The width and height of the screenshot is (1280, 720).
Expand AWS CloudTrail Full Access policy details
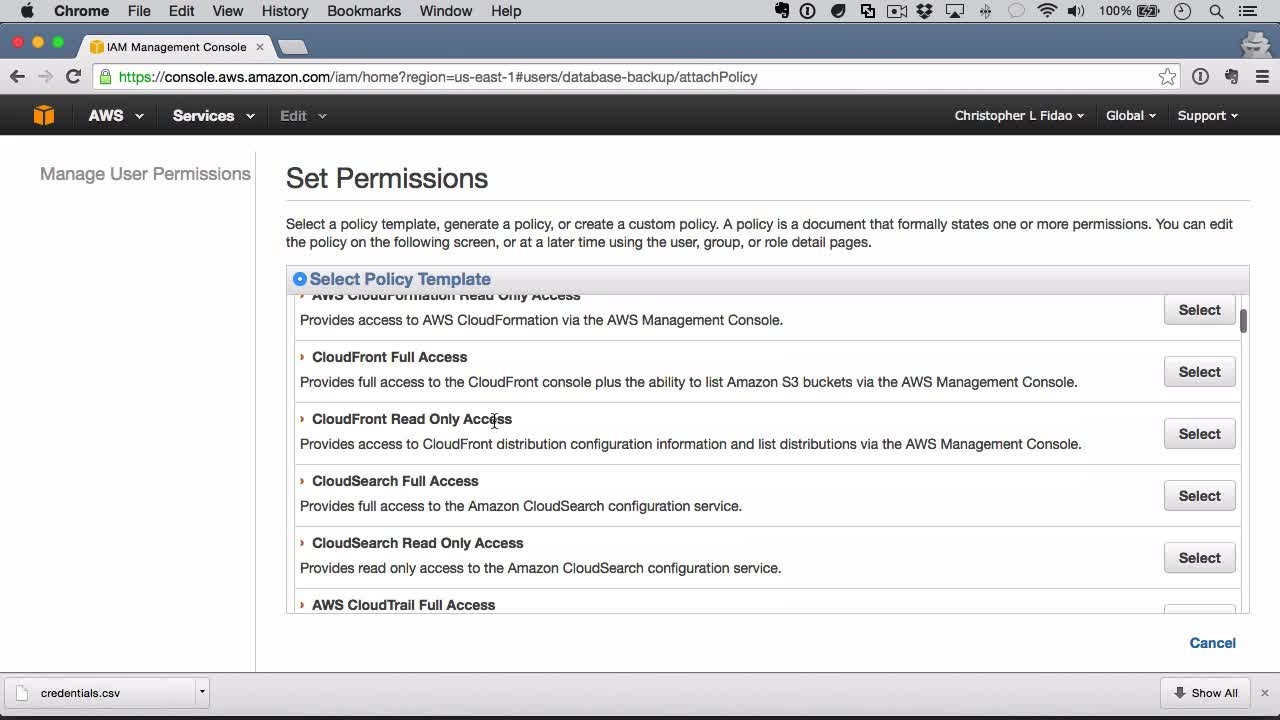(x=302, y=605)
